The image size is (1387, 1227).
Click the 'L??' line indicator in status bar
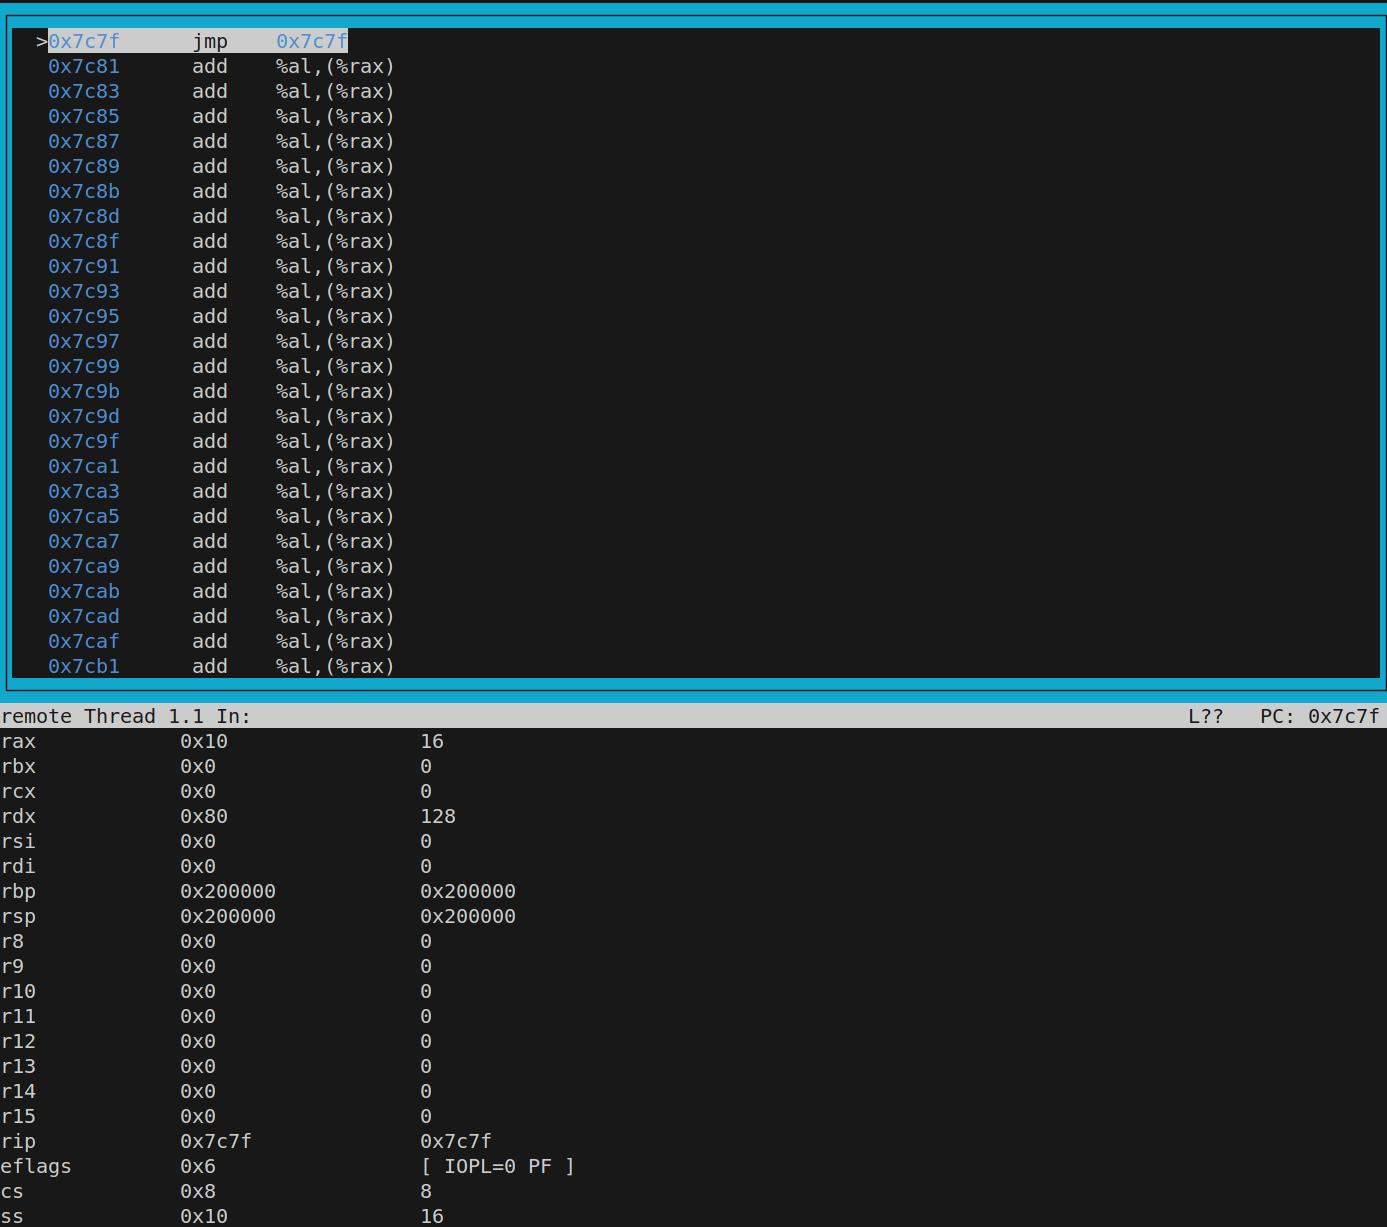1206,716
